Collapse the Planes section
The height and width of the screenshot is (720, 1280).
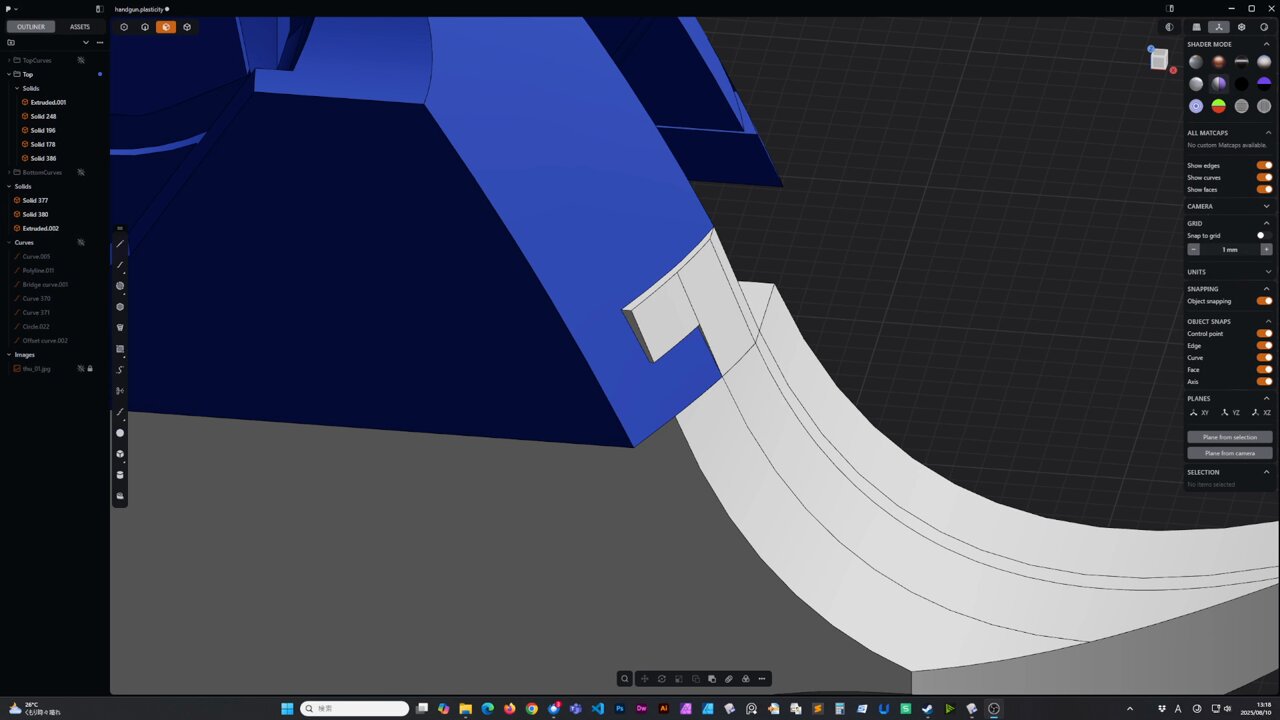coord(1267,398)
